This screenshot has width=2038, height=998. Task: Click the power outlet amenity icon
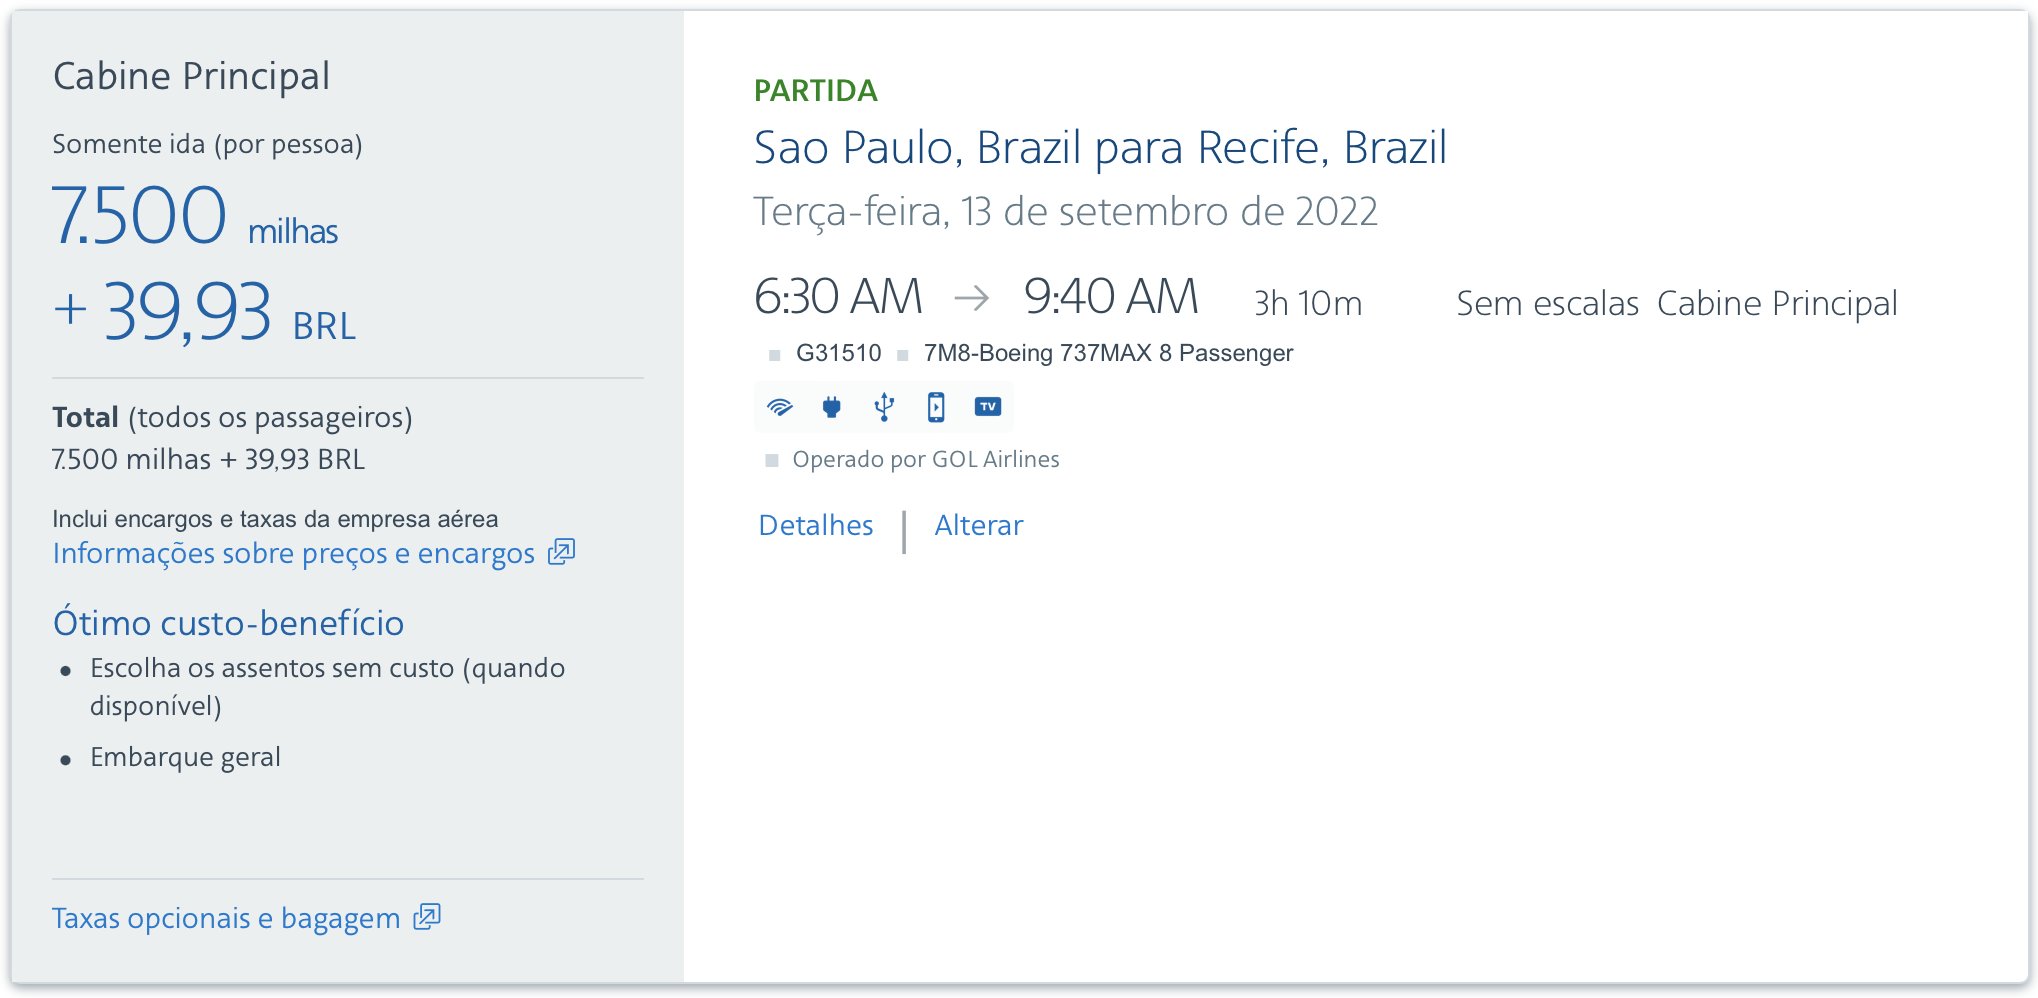coord(832,407)
